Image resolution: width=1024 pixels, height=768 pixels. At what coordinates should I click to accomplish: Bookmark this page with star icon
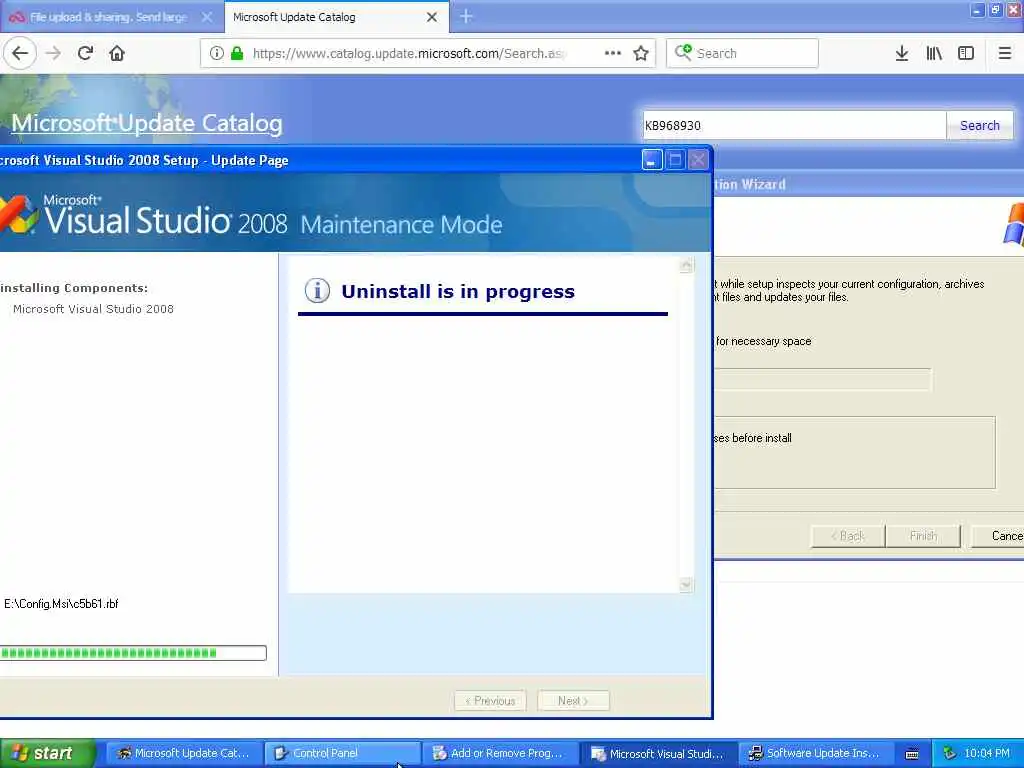641,53
